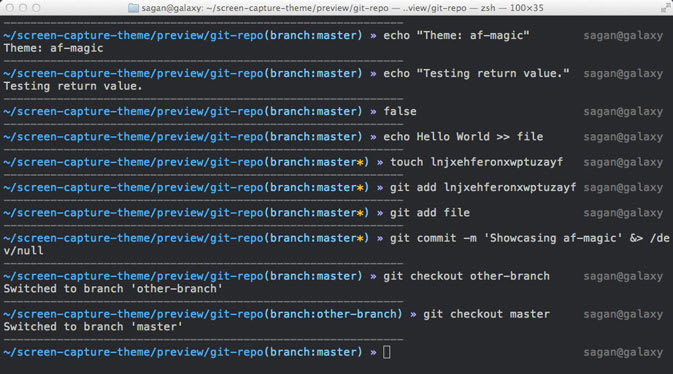The width and height of the screenshot is (673, 374).
Task: Click the yellow asterisk on the 'git add file' prompt
Action: (360, 213)
